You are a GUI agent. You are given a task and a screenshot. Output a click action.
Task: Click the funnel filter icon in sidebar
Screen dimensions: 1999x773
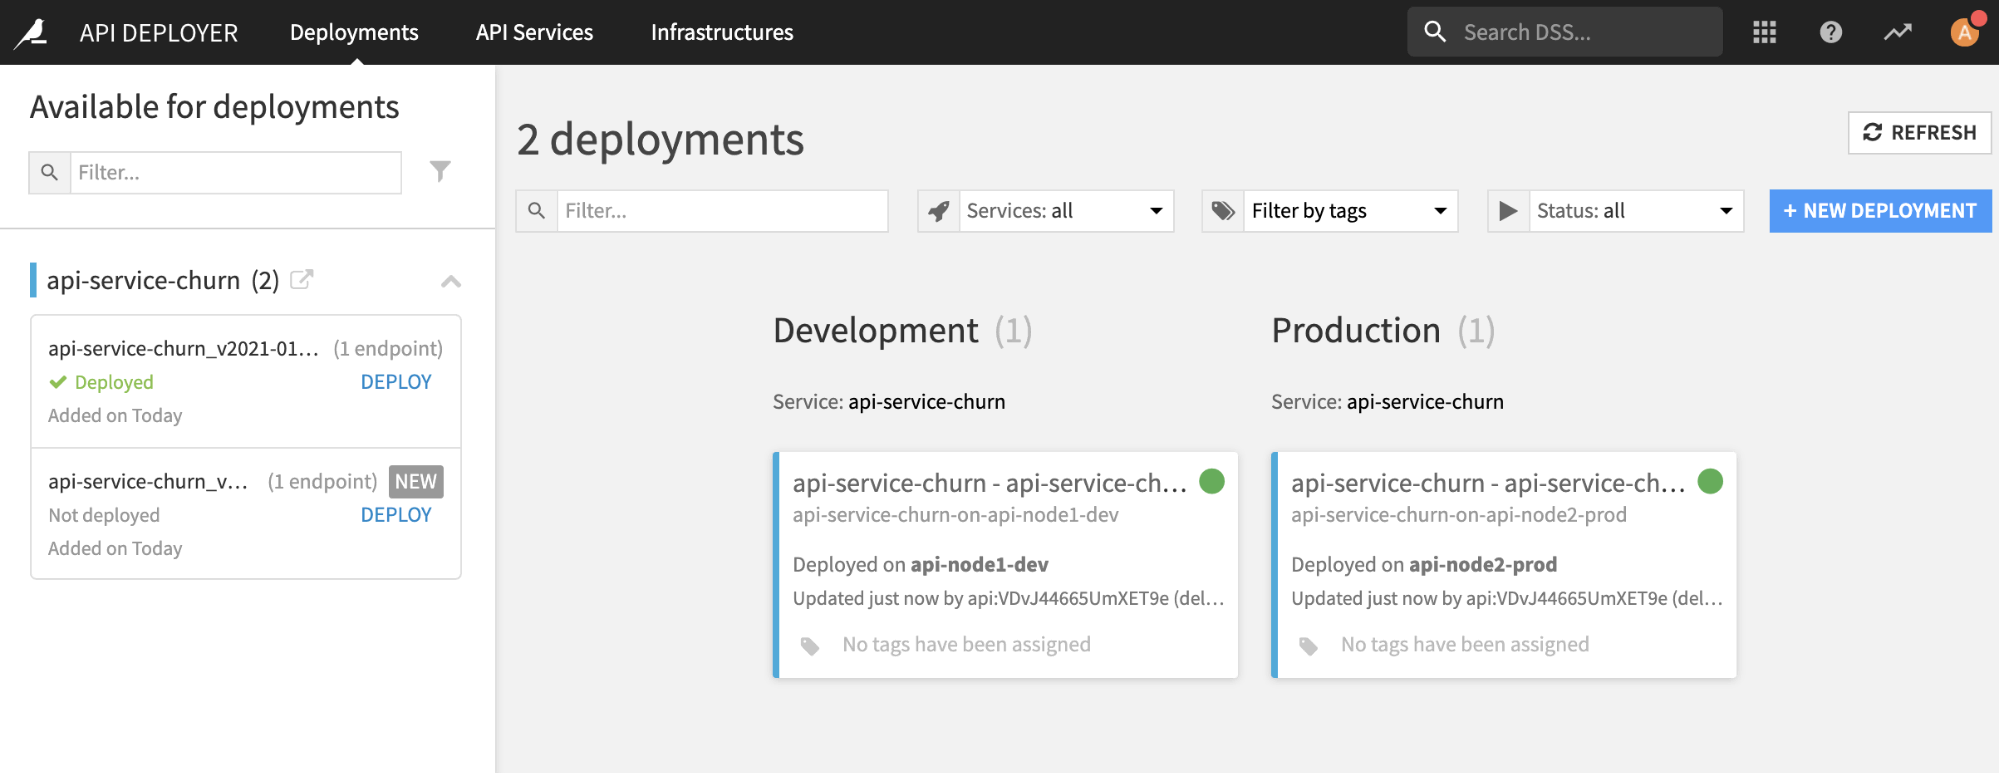[x=440, y=172]
